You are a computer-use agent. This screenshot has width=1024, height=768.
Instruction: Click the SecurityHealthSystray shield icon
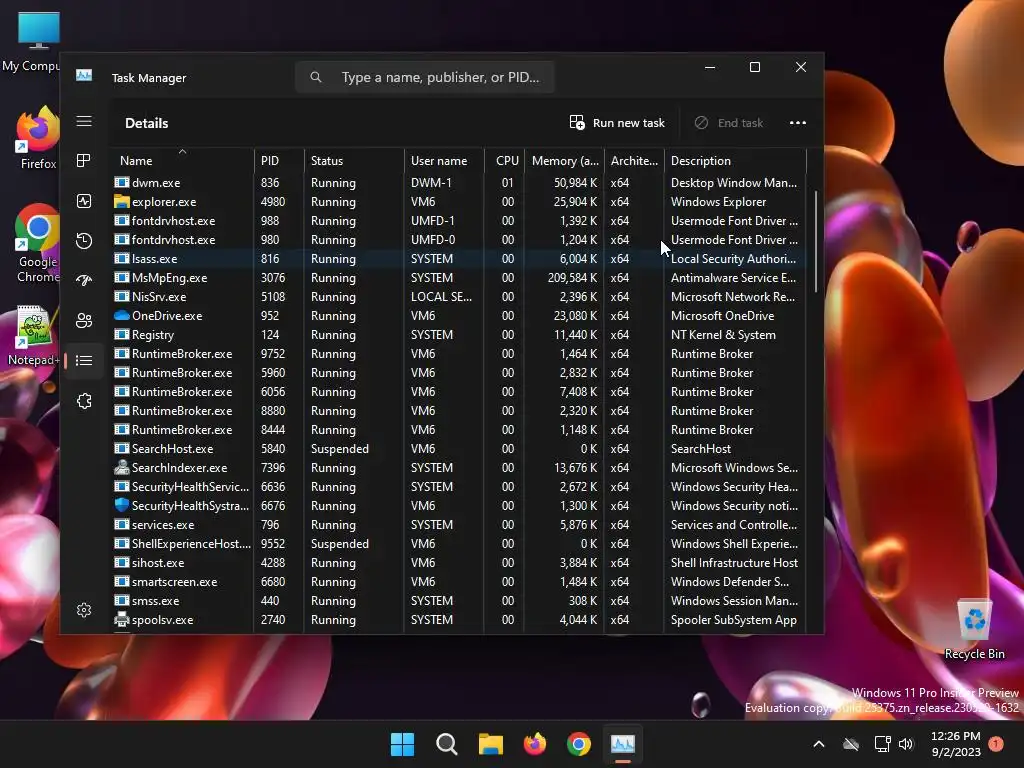(121, 505)
